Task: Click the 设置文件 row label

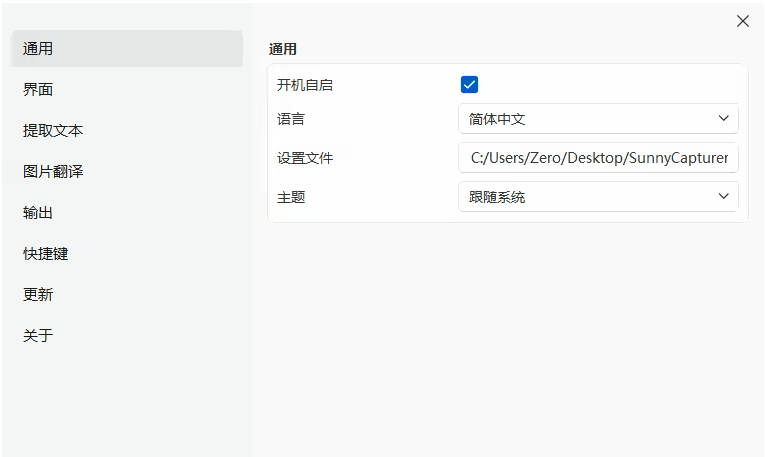Action: pos(305,158)
